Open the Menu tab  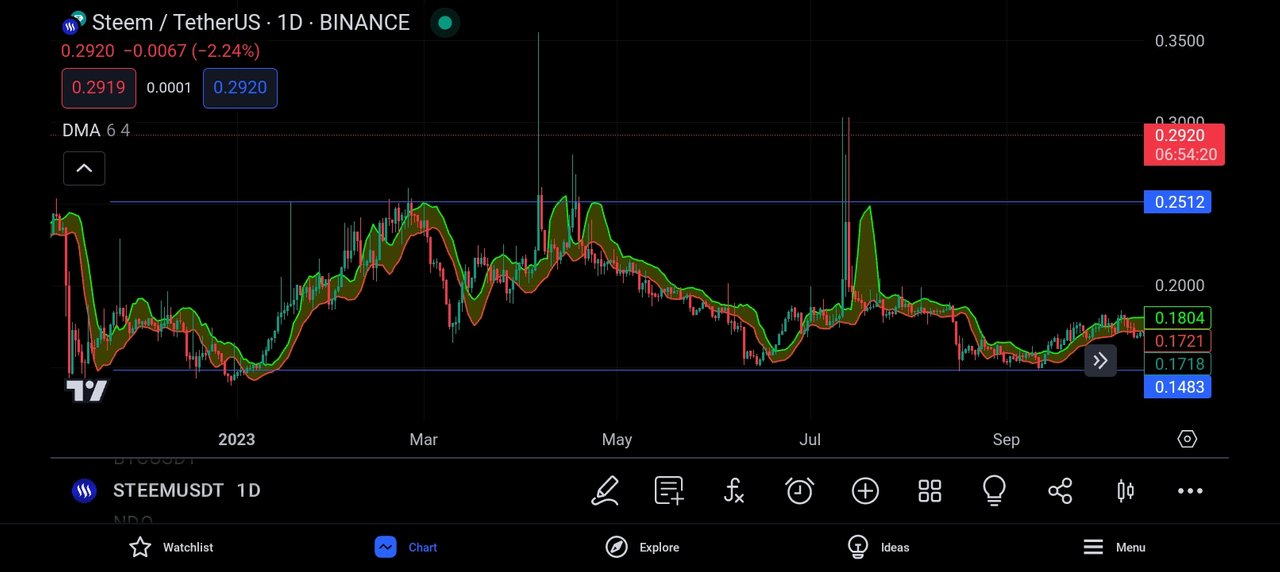click(x=1114, y=547)
